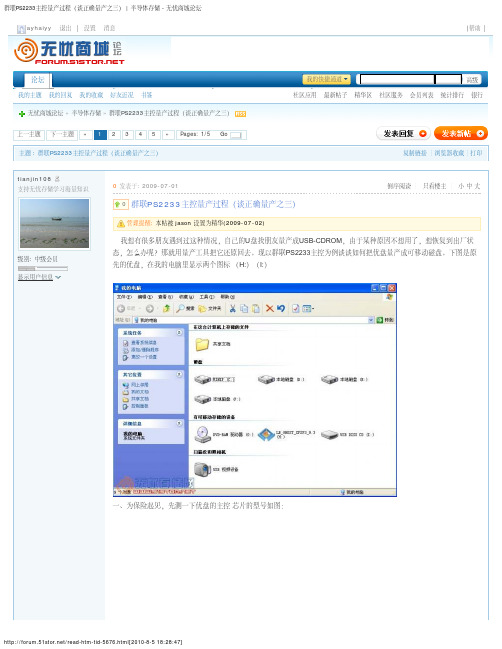This screenshot has width=502, height=649.
Task: Click the USB video device camera icon
Action: [202, 469]
